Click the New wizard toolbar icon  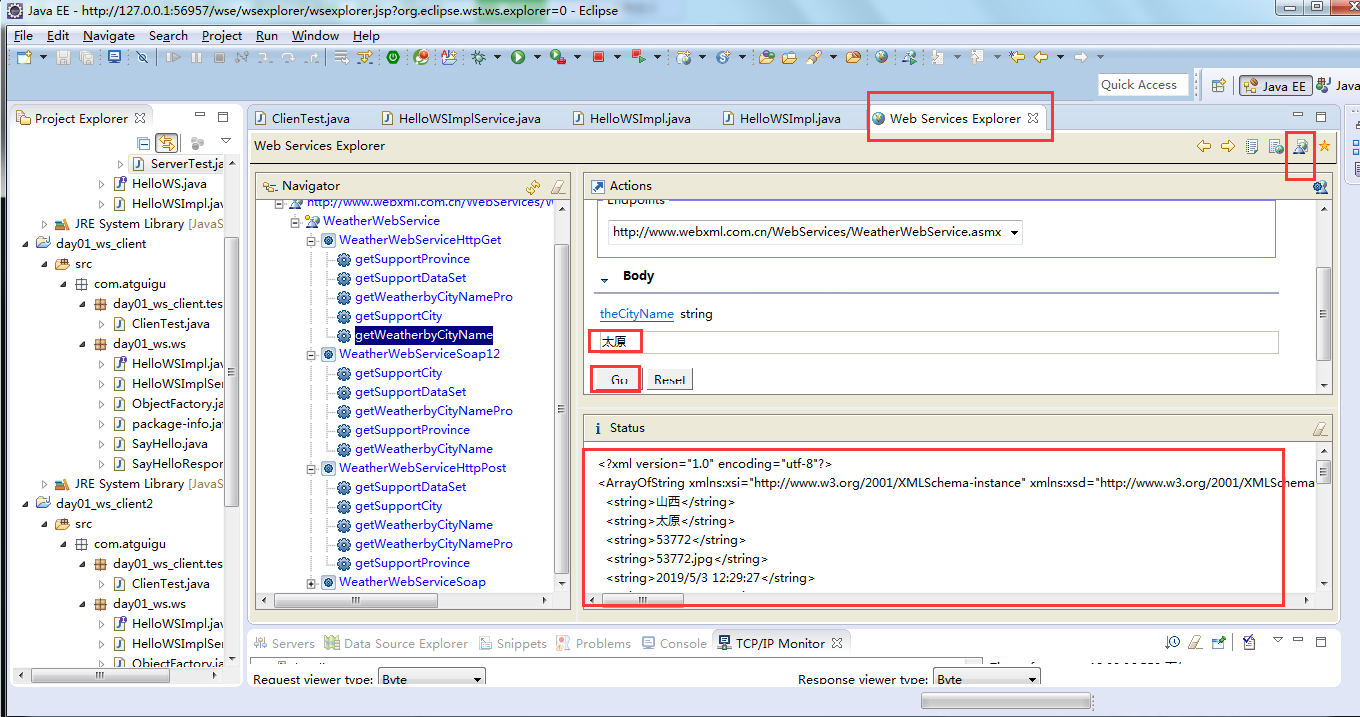click(25, 57)
